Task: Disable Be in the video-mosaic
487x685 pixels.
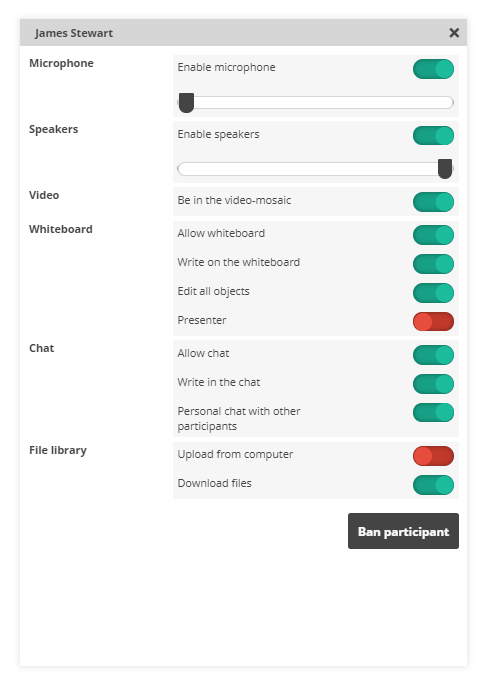Action: click(x=433, y=202)
